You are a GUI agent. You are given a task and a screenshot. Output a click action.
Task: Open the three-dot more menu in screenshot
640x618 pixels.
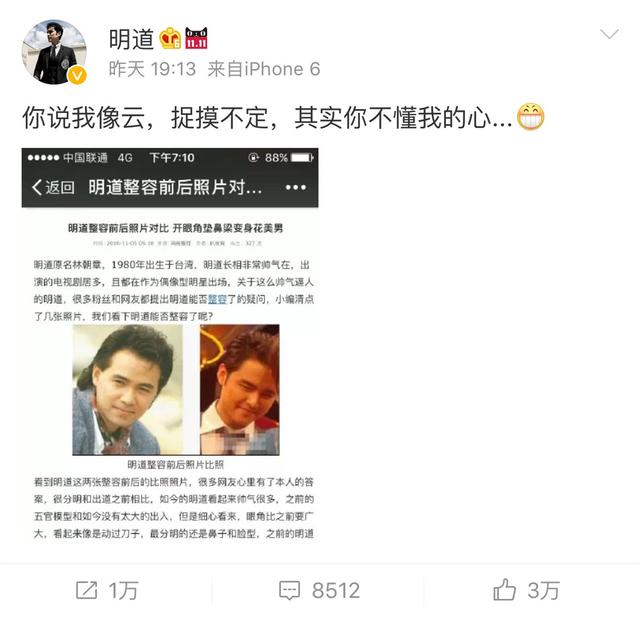coord(296,187)
